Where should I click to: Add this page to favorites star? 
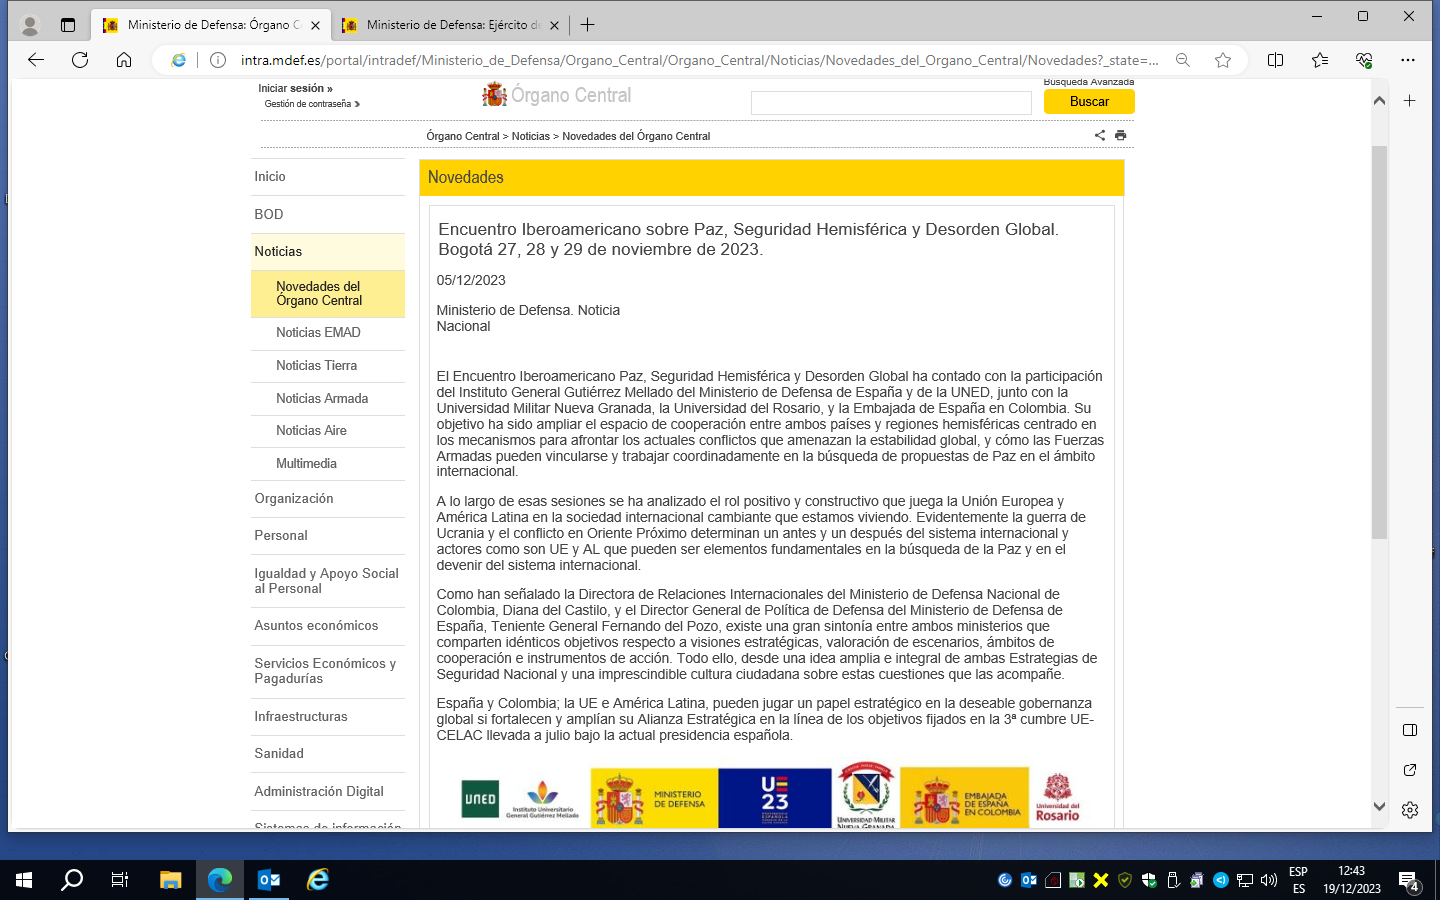[x=1223, y=60]
